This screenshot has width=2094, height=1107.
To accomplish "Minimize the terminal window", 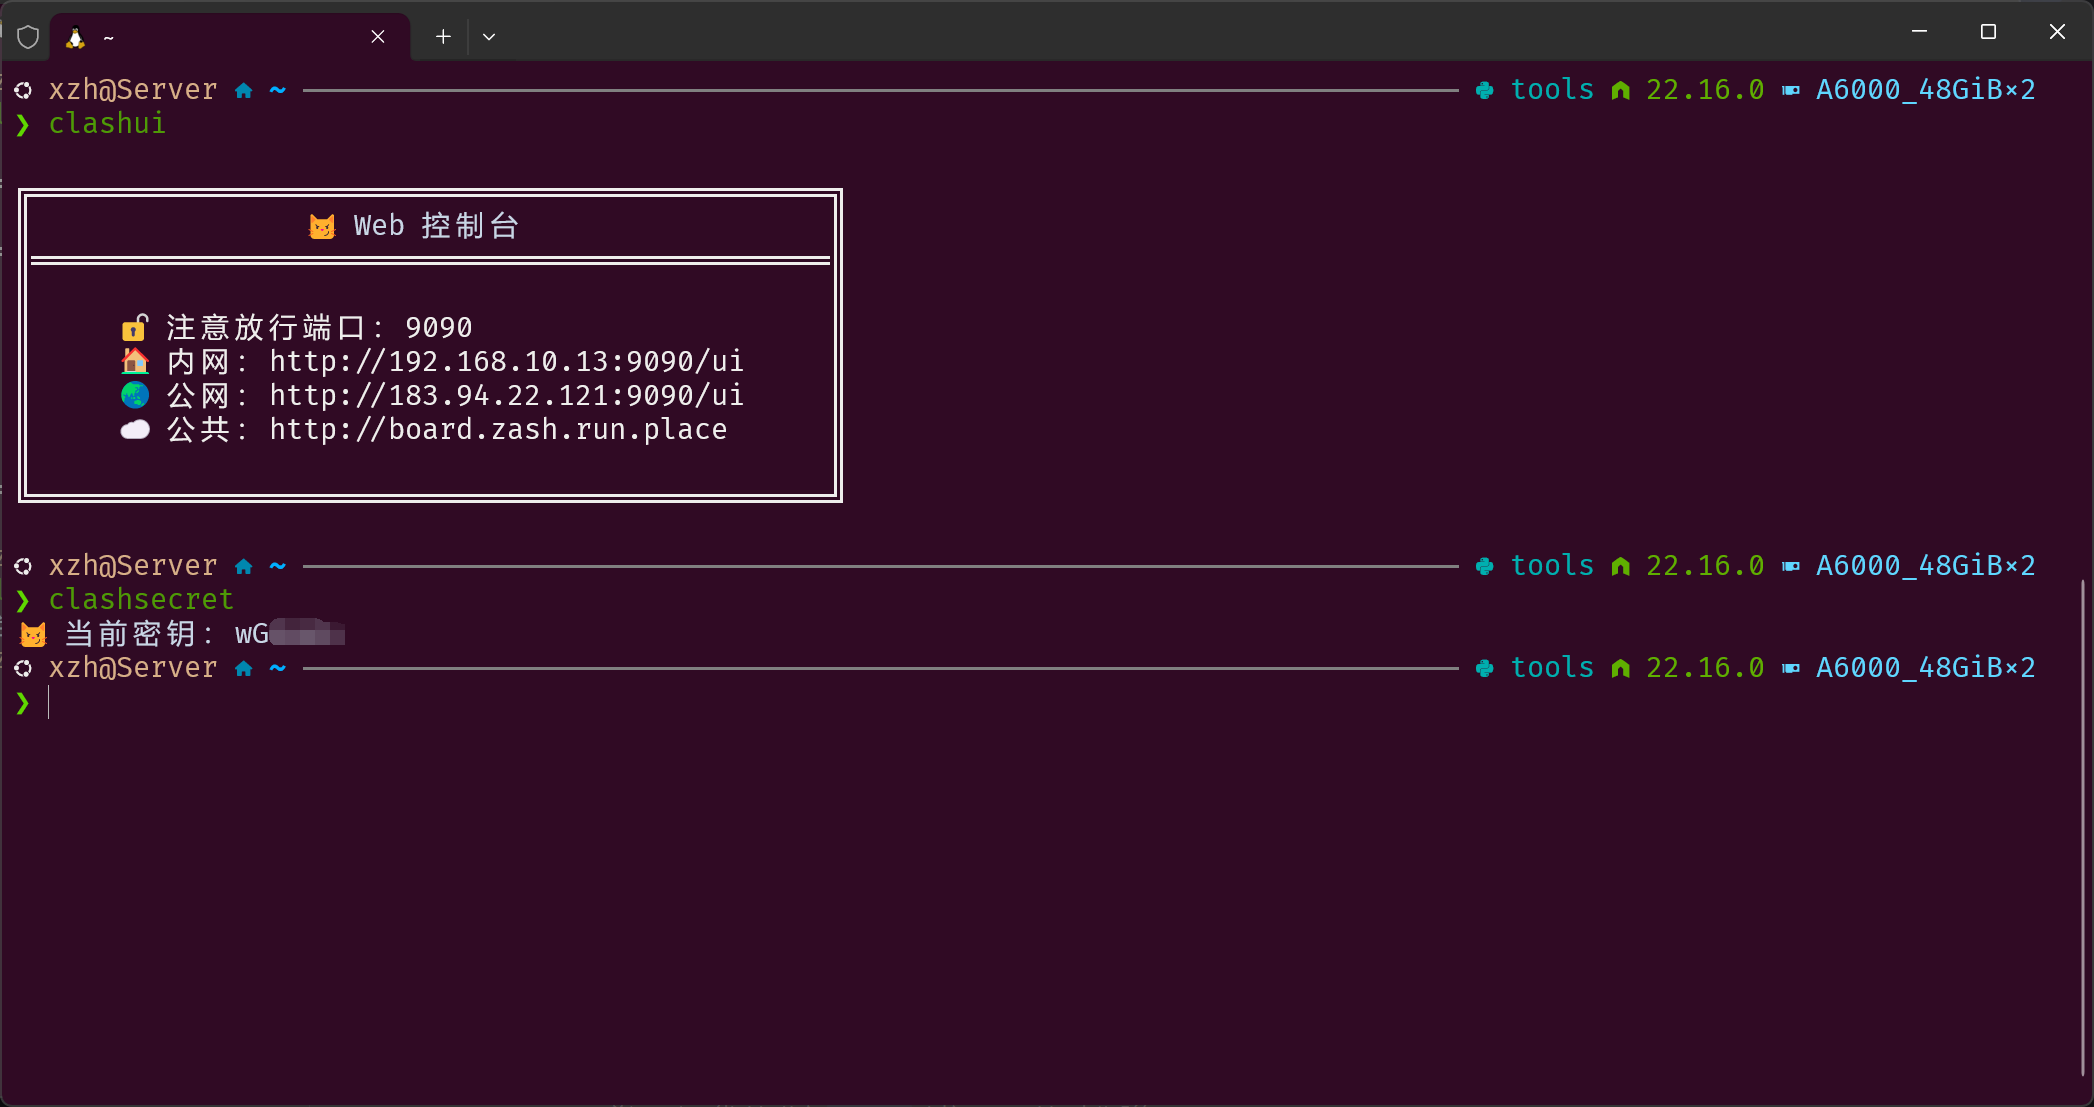I will [1919, 32].
